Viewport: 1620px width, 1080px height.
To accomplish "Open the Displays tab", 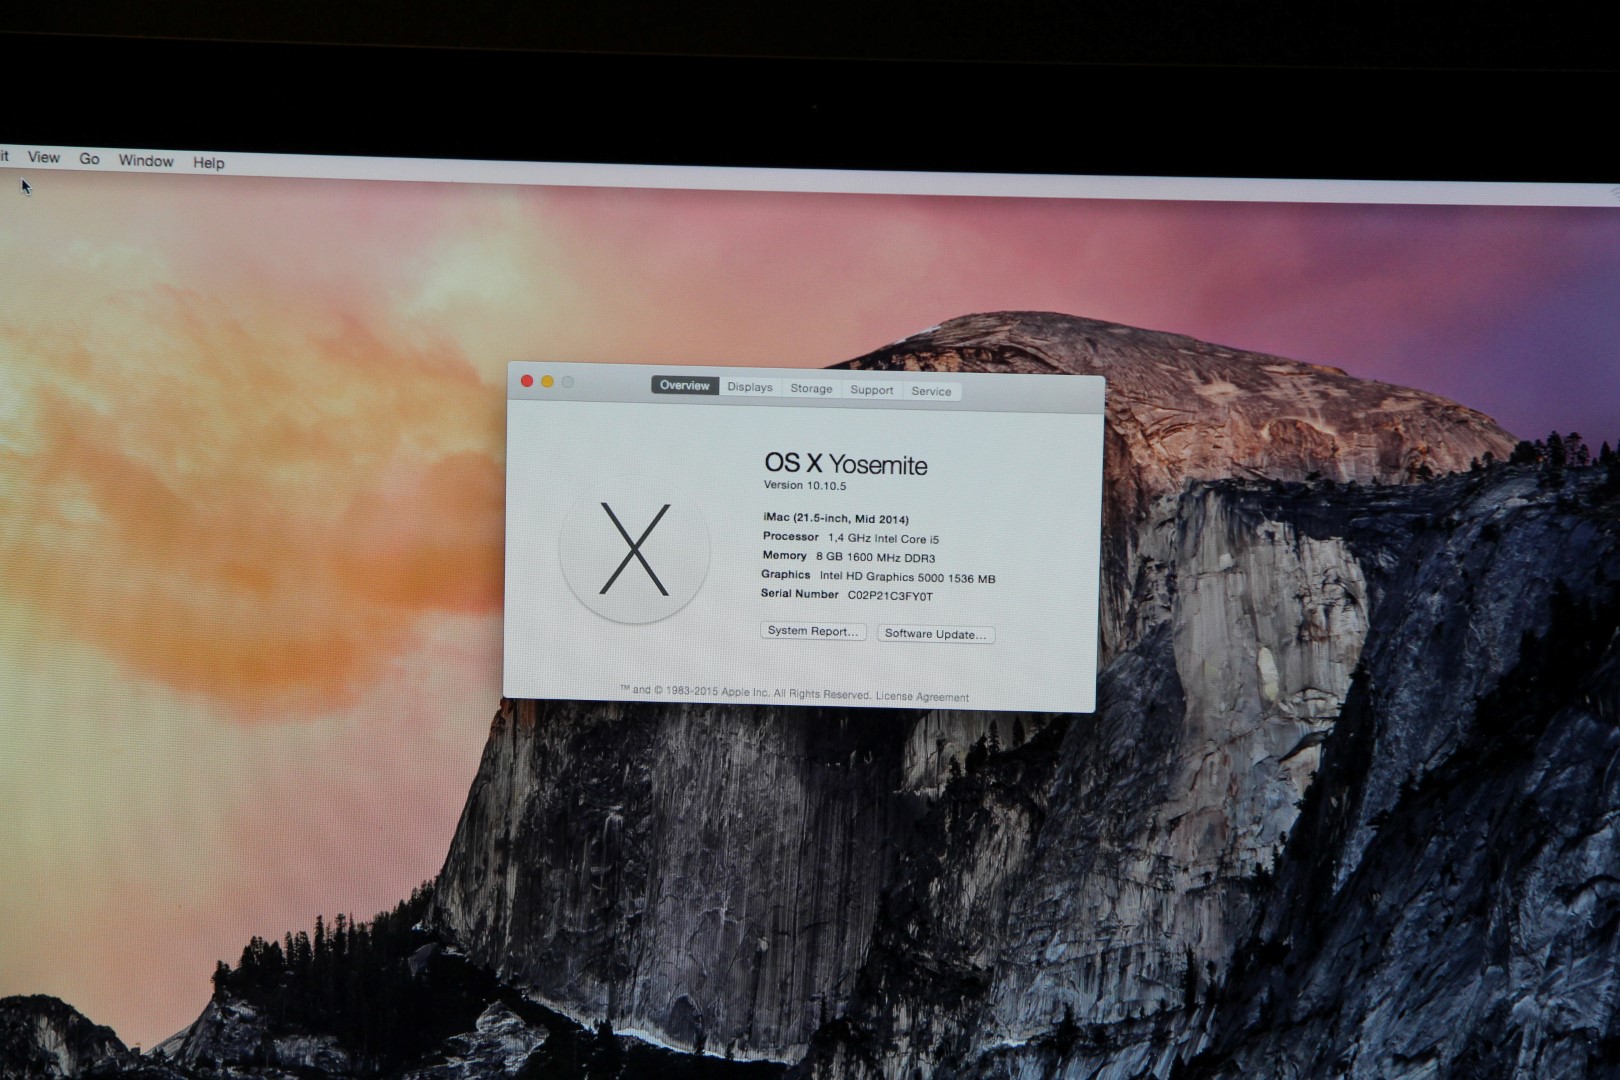I will (x=750, y=388).
